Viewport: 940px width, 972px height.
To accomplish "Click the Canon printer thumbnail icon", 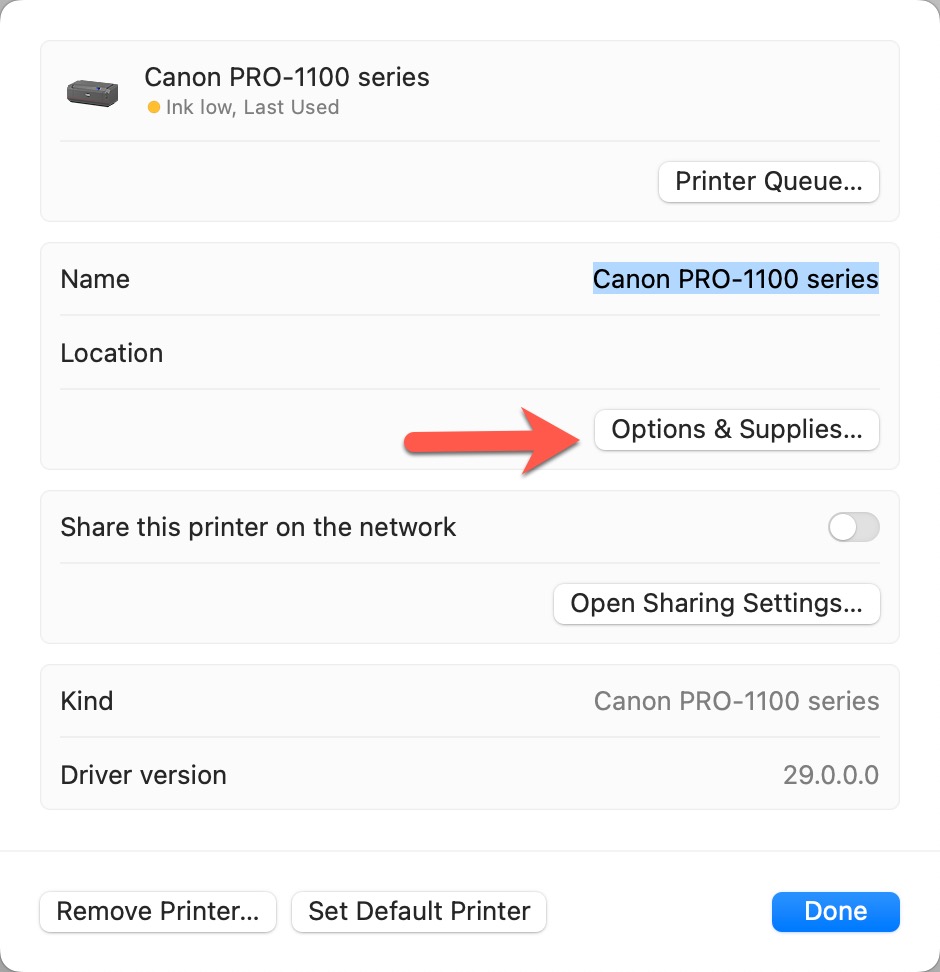I will coord(92,92).
